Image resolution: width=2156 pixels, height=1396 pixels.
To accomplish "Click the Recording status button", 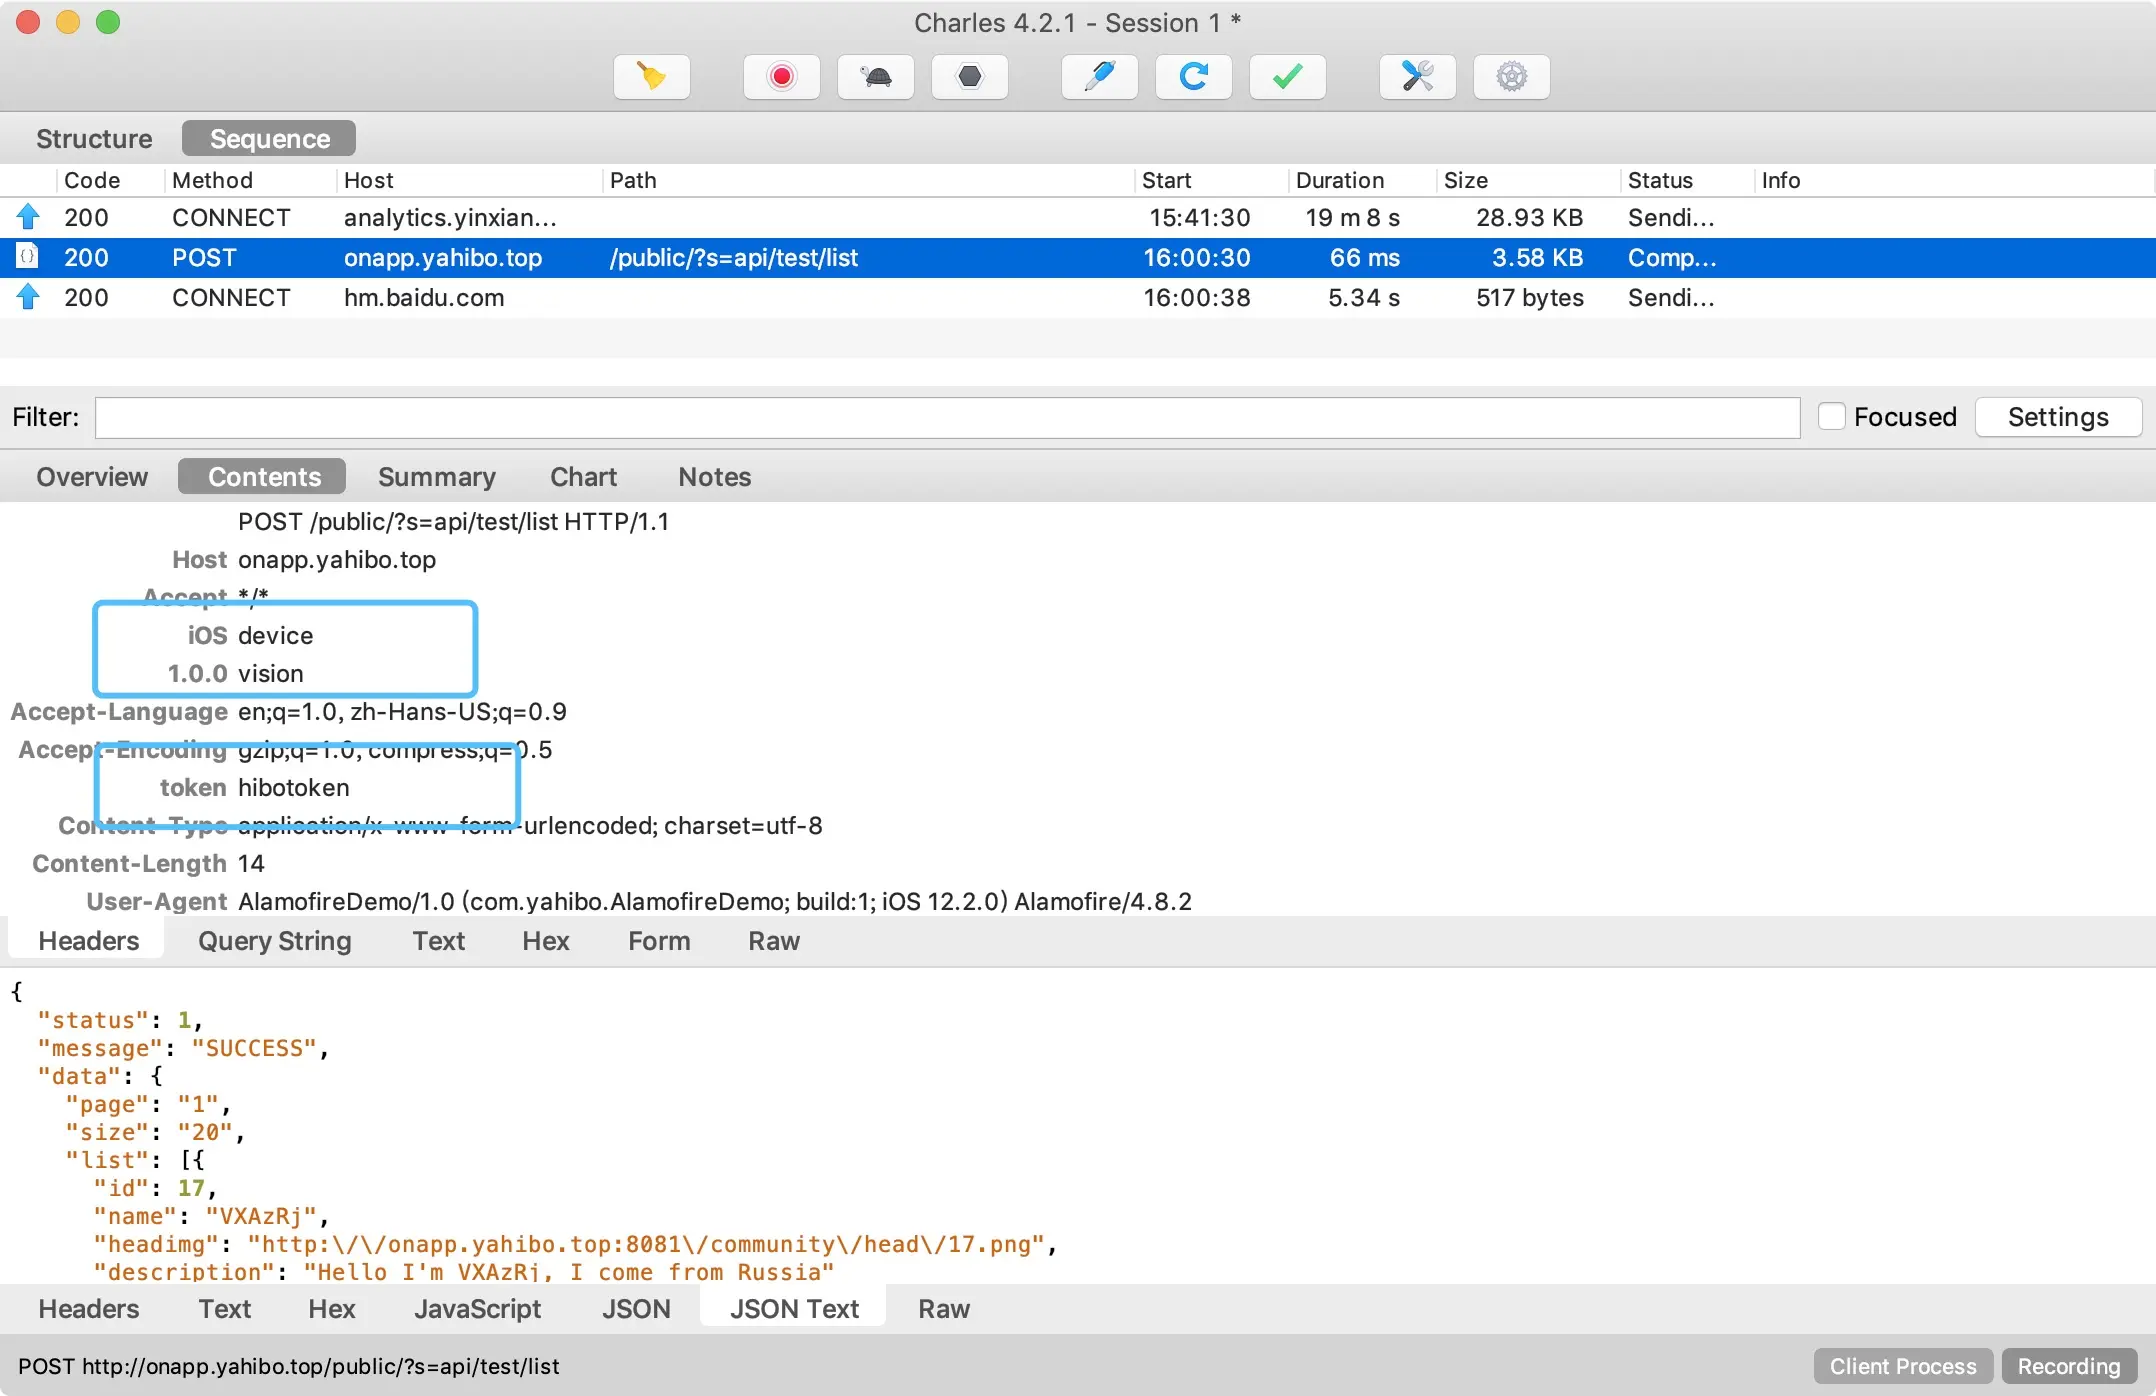I will 2068,1366.
